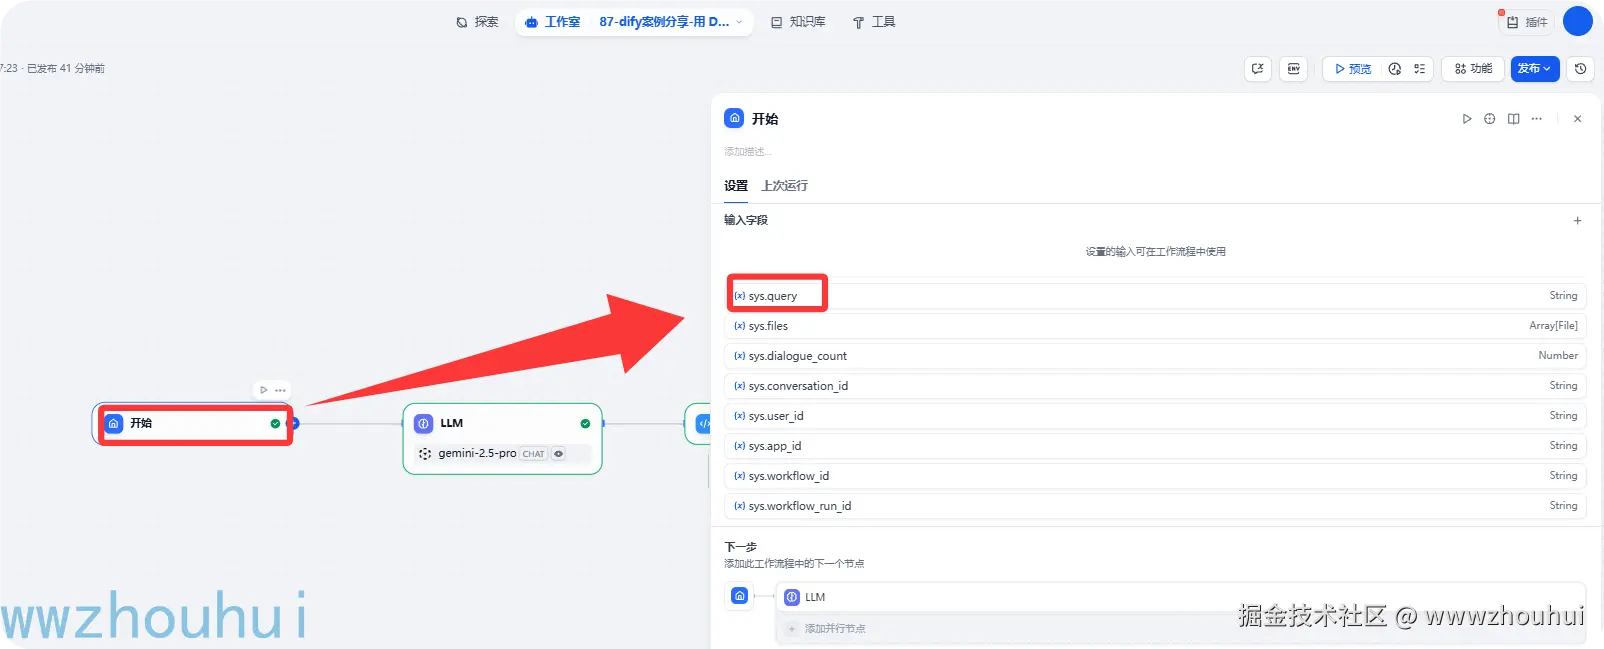Select the sys.conversation_id variable row
Image resolution: width=1604 pixels, height=649 pixels.
coord(1155,386)
